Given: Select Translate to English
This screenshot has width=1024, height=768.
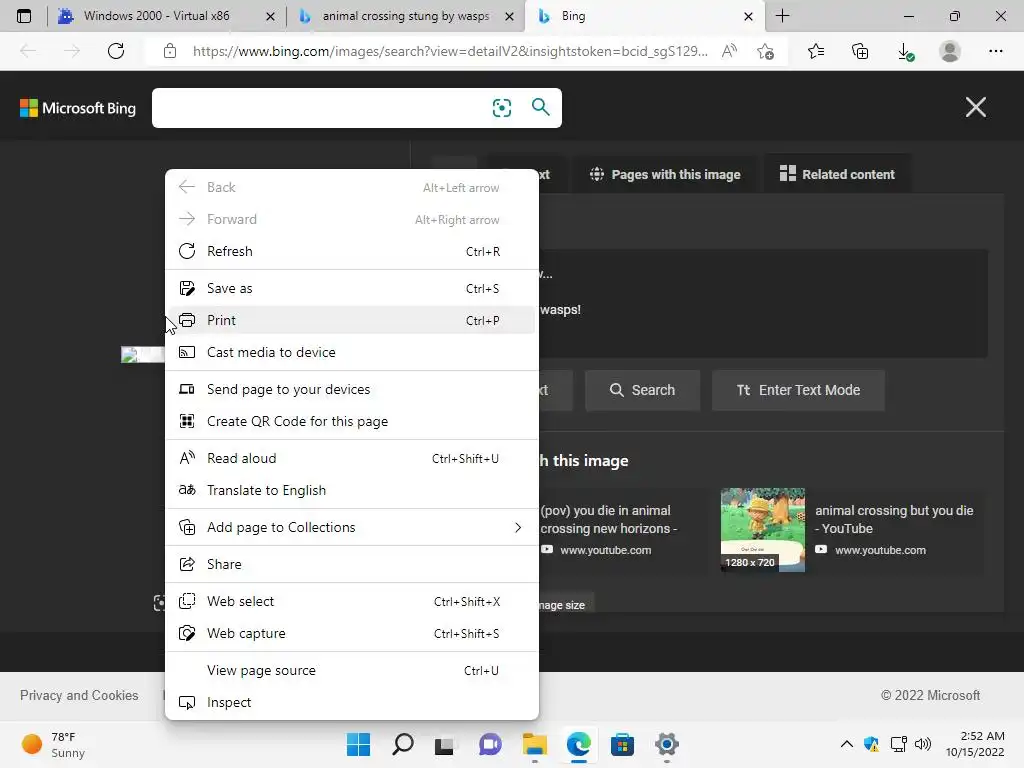Looking at the screenshot, I should click(x=352, y=491).
